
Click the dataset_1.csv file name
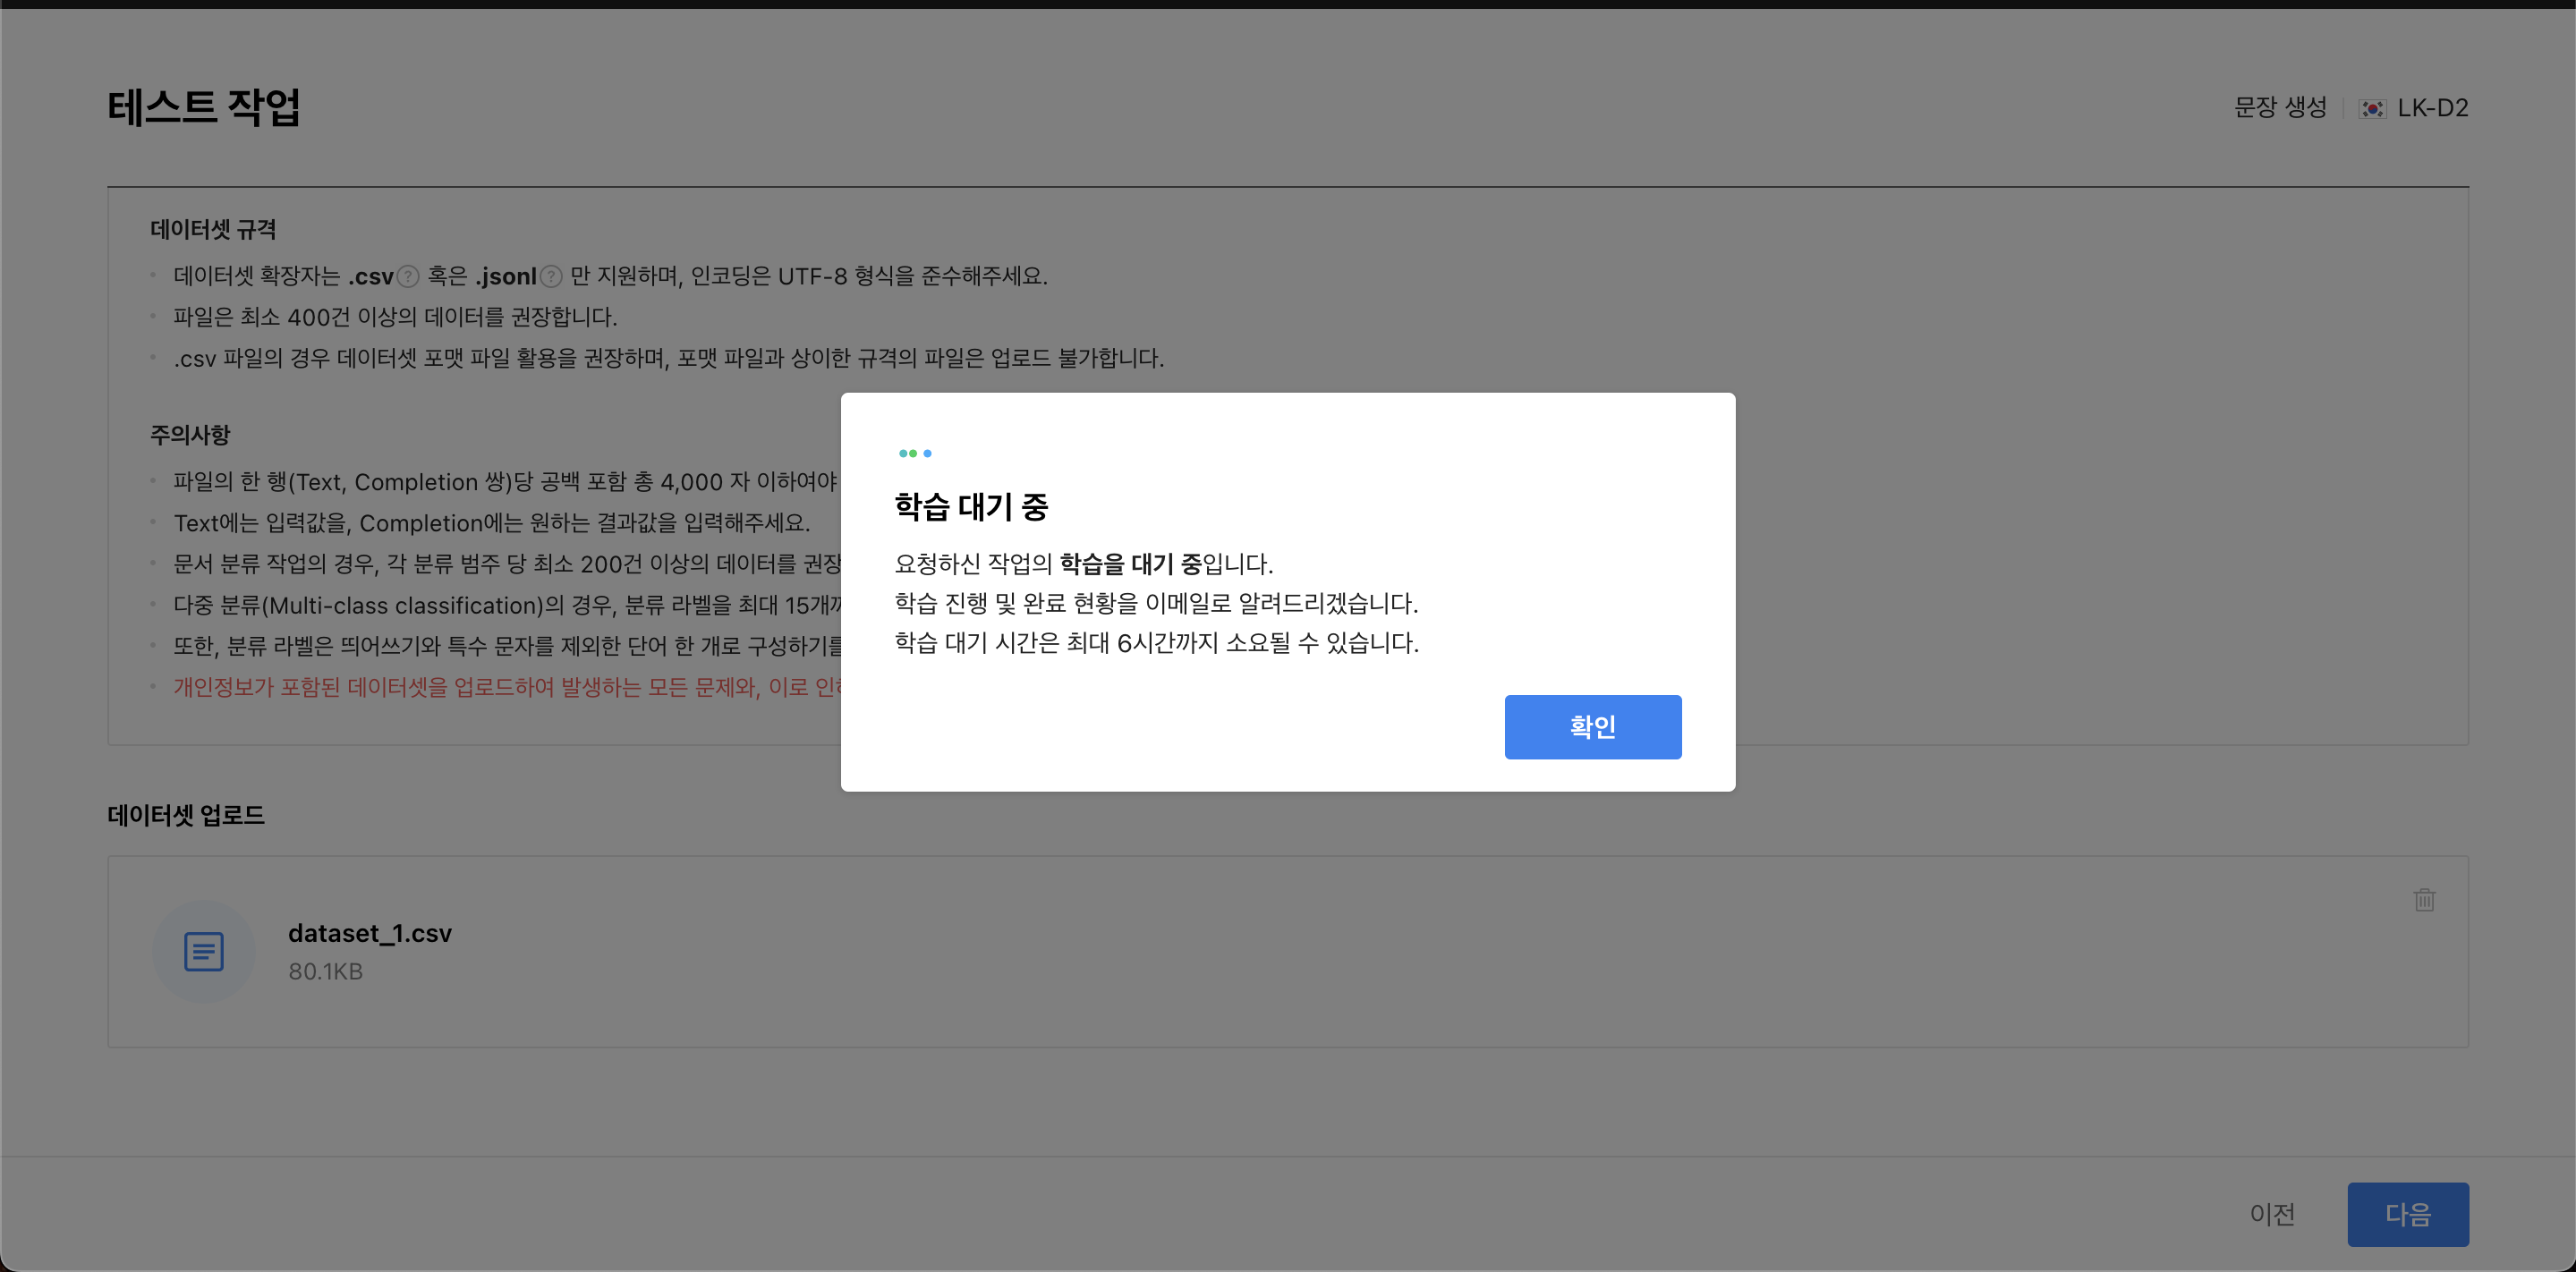[370, 933]
